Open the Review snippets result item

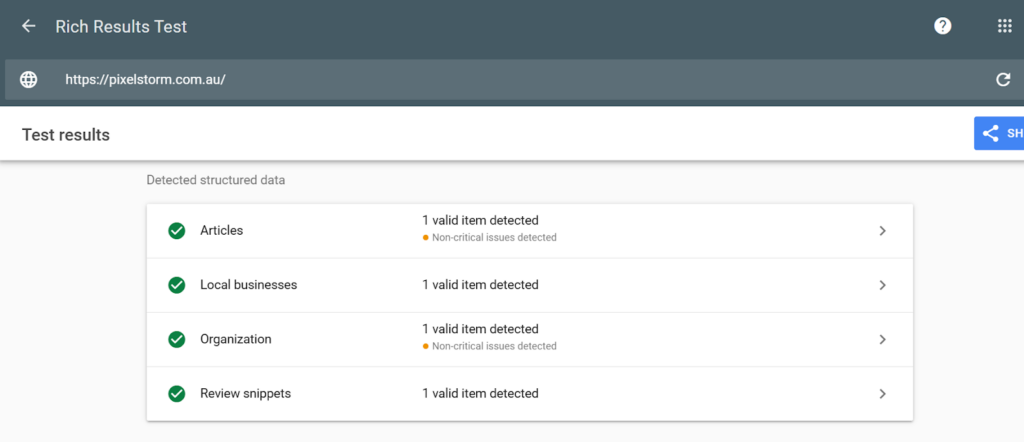(x=245, y=393)
